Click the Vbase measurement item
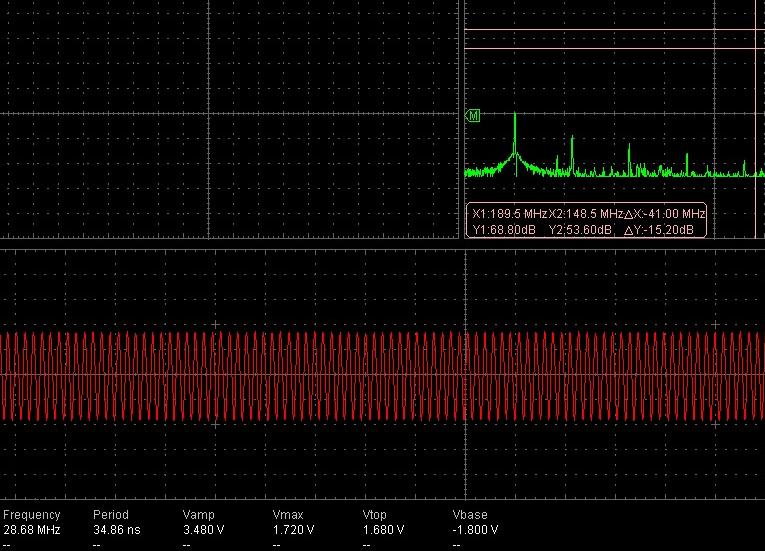 point(470,516)
